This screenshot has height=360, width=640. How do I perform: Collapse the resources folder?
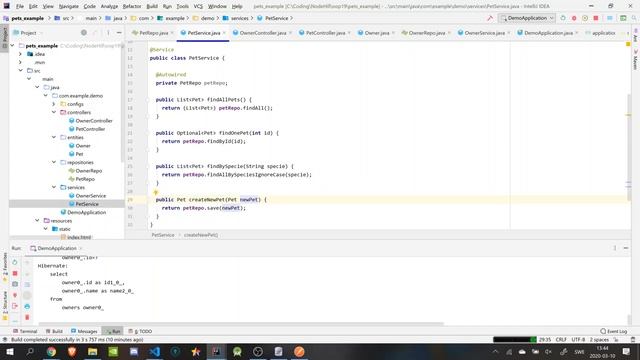tap(37, 220)
